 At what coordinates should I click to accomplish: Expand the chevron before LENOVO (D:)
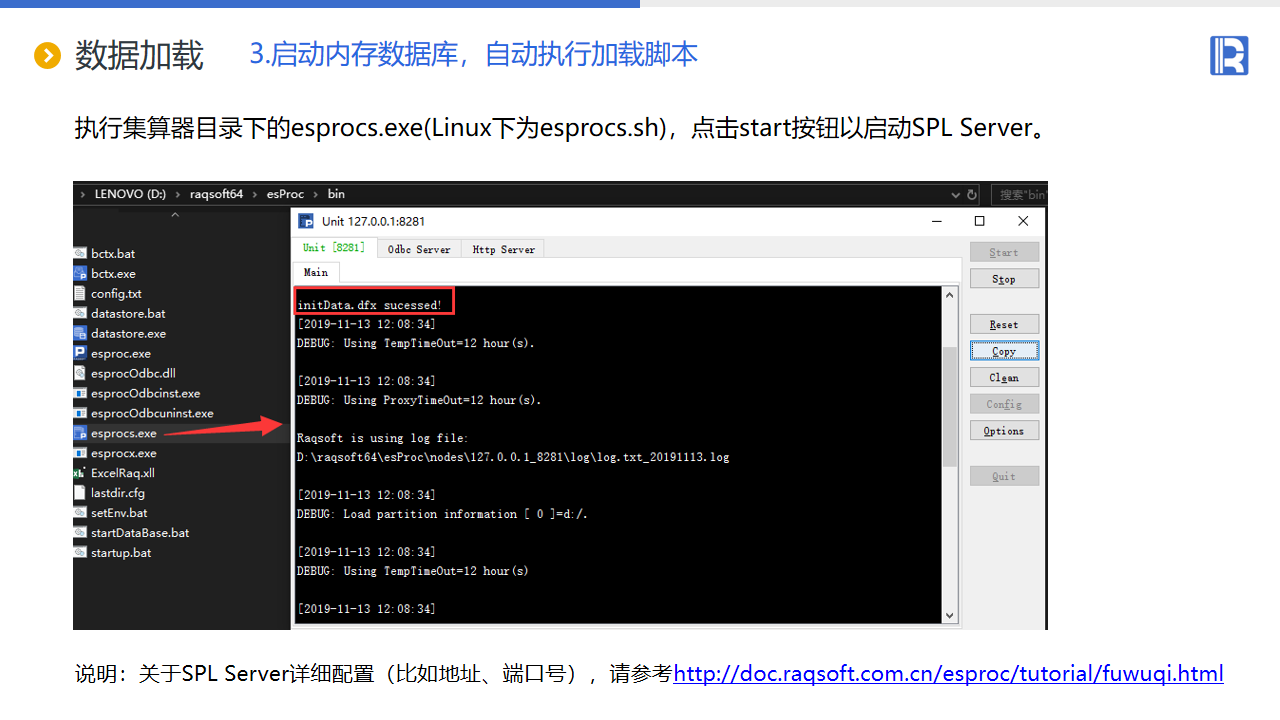point(82,194)
